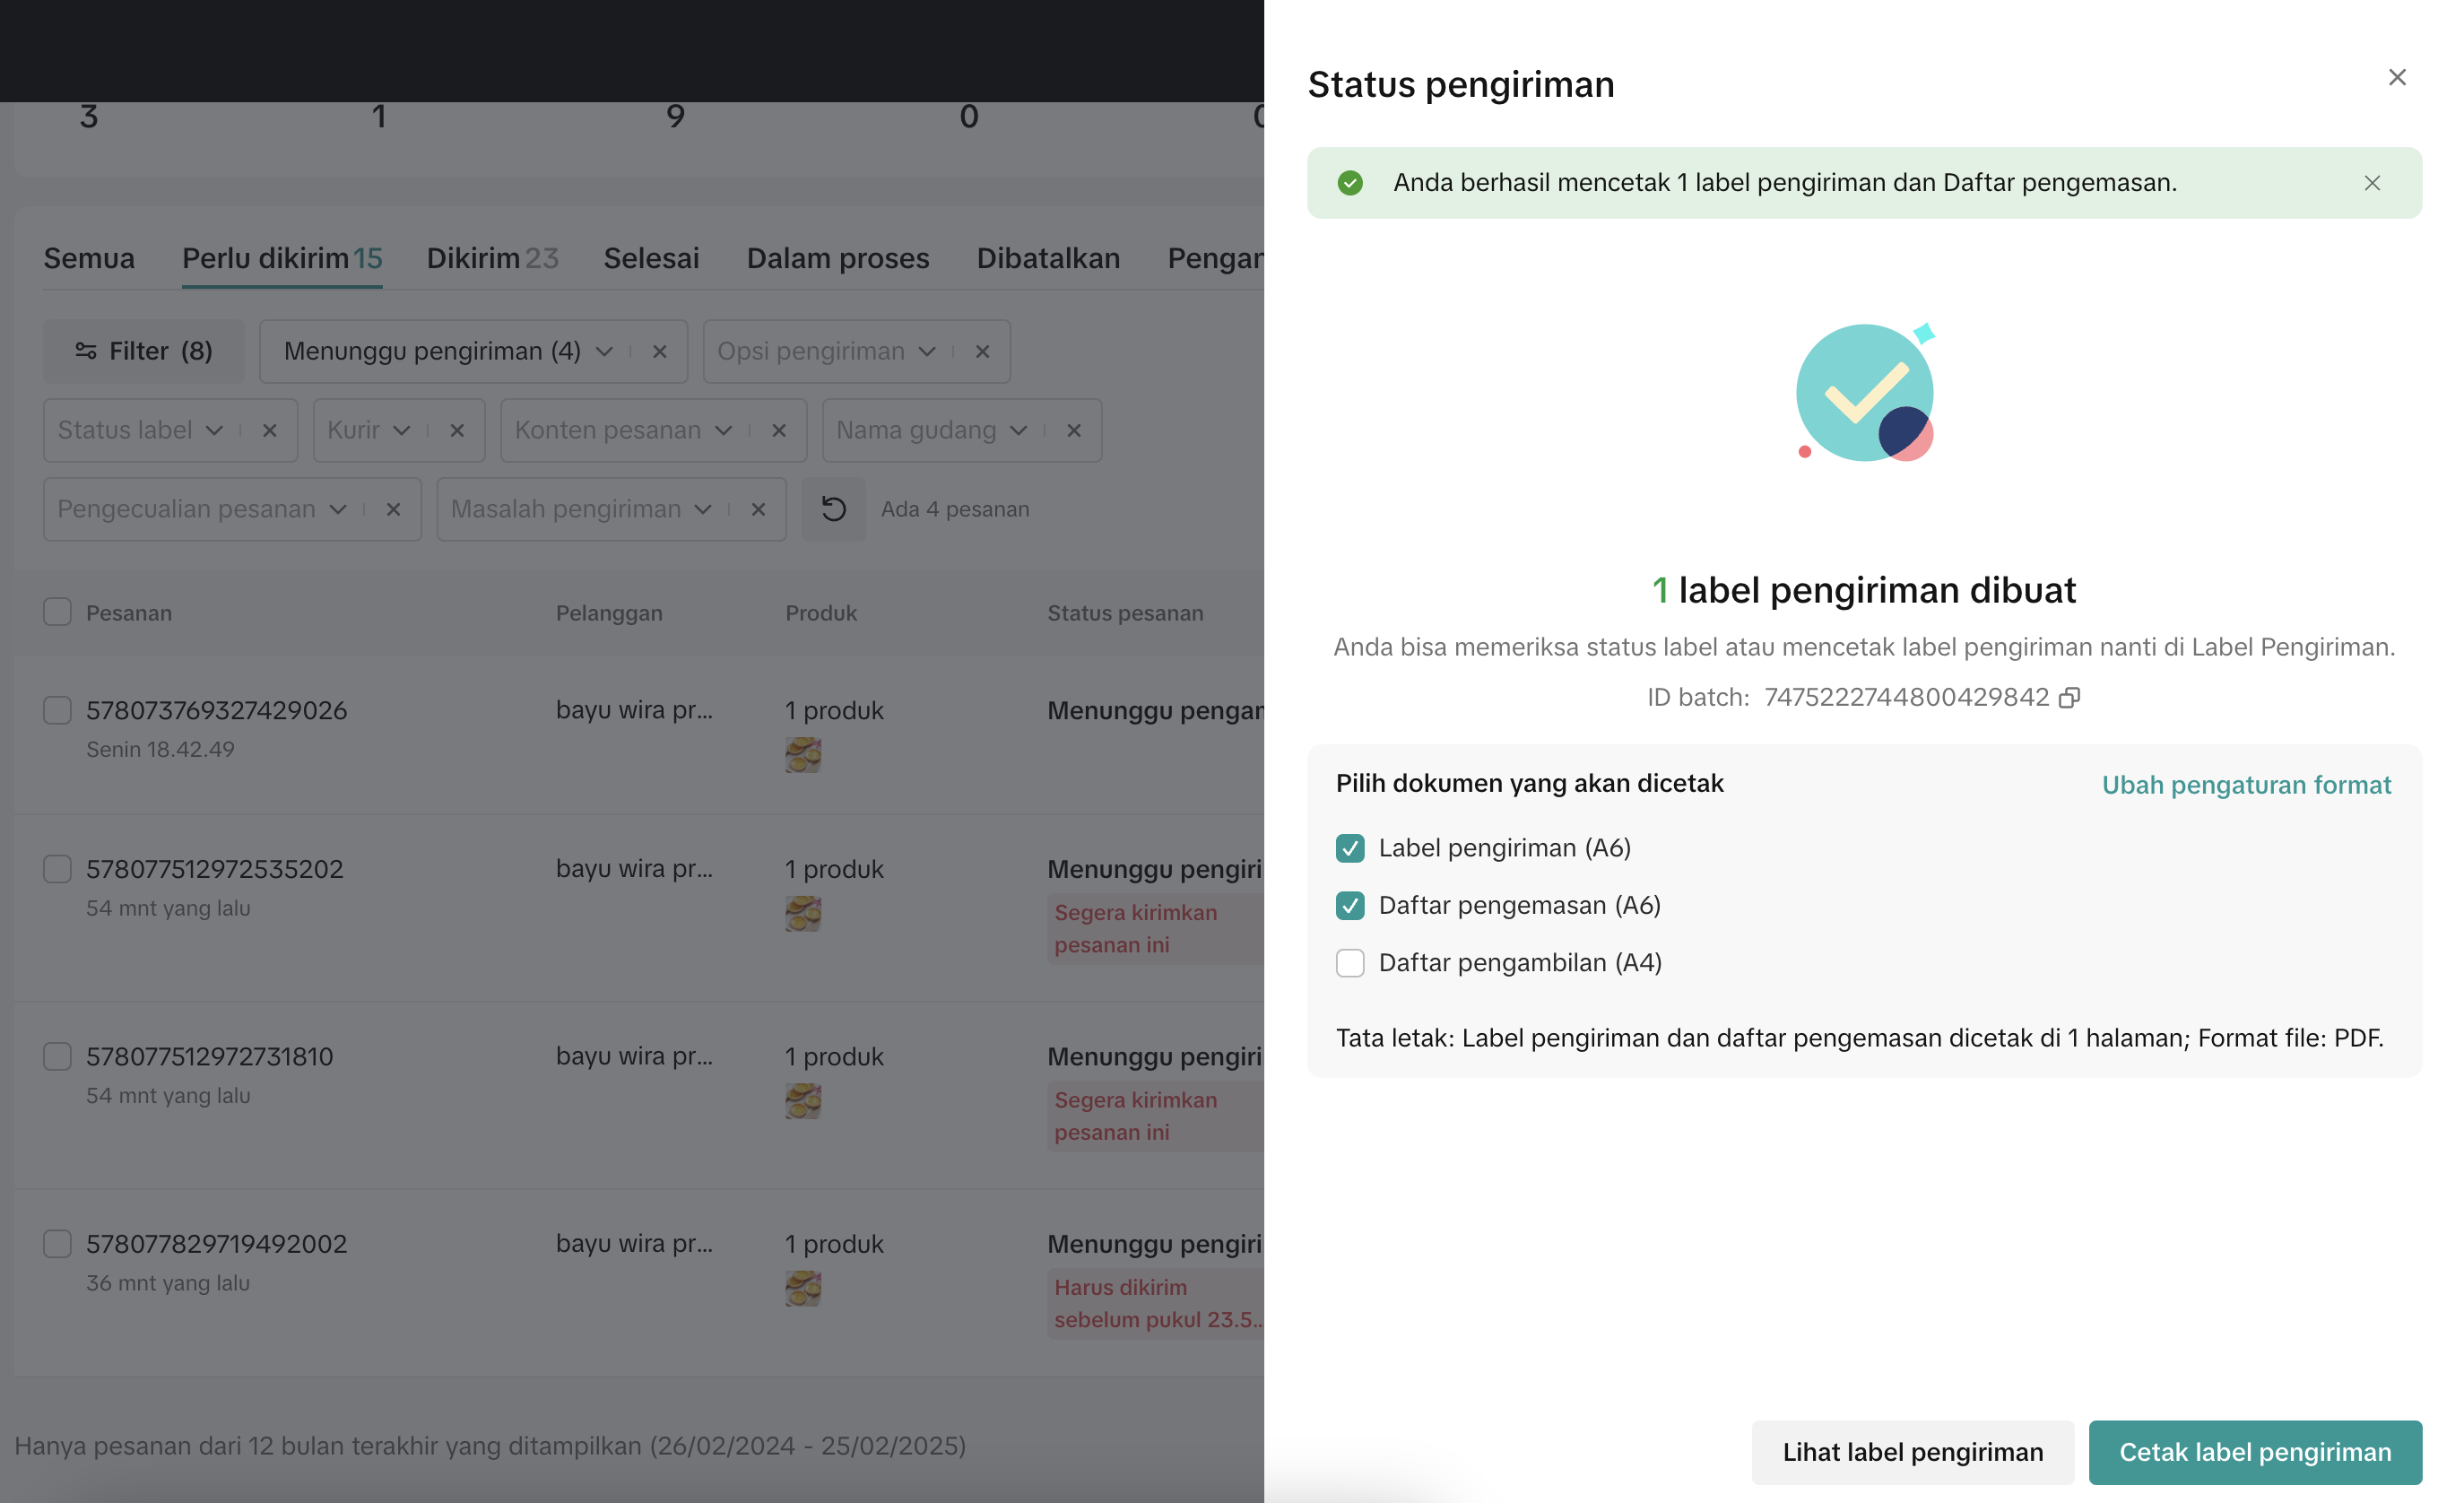The image size is (2464, 1503).
Task: Open the Dibatalkan tab
Action: [1047, 259]
